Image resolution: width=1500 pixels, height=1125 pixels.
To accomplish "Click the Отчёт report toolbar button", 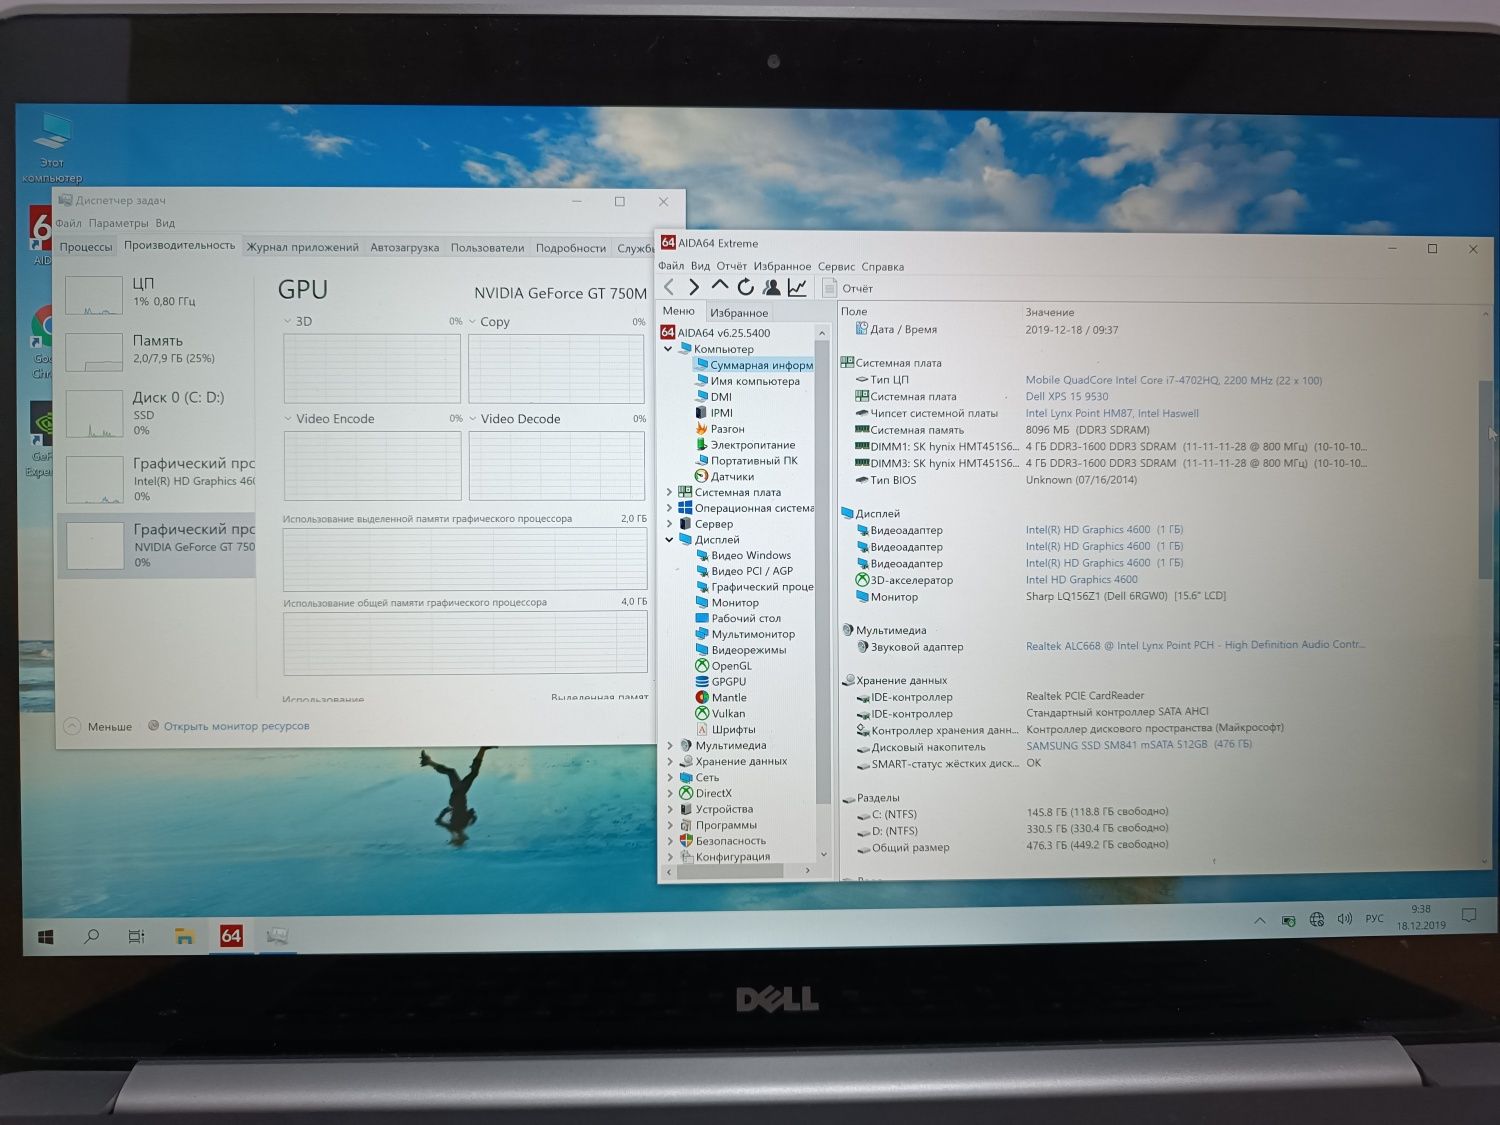I will pyautogui.click(x=848, y=288).
